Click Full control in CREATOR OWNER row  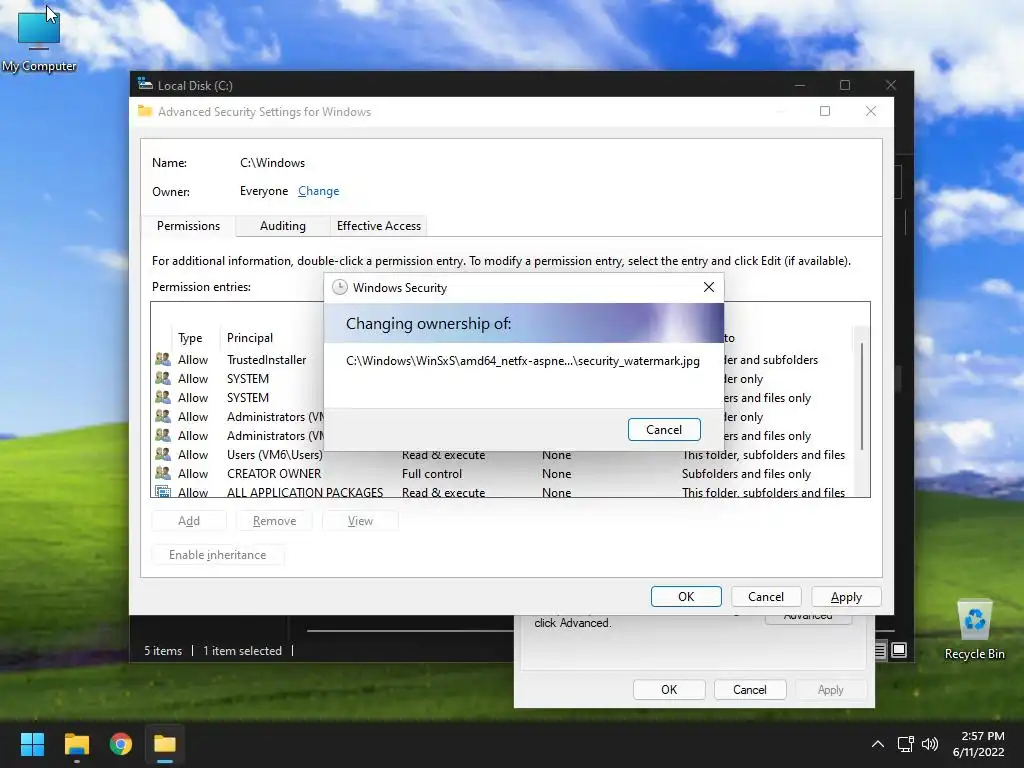click(432, 473)
